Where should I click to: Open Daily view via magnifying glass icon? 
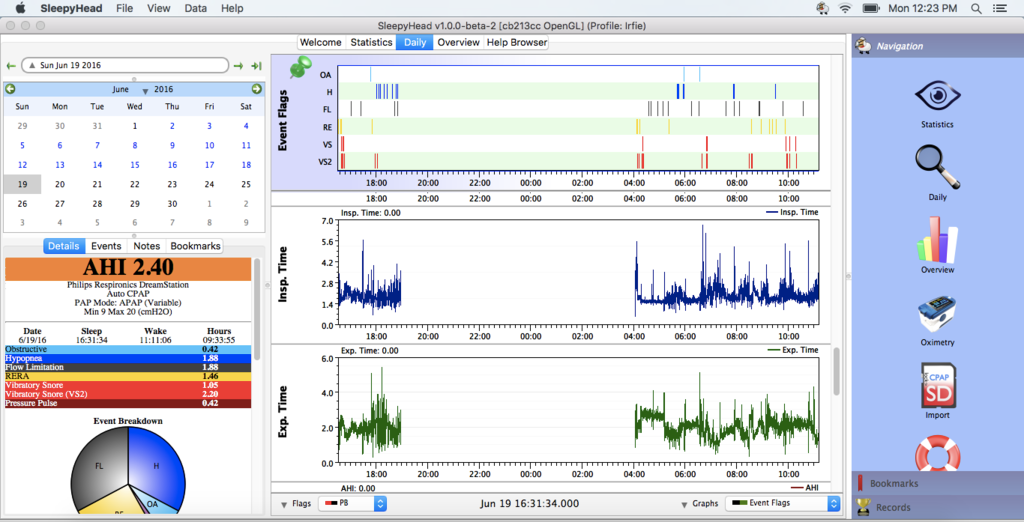point(937,167)
